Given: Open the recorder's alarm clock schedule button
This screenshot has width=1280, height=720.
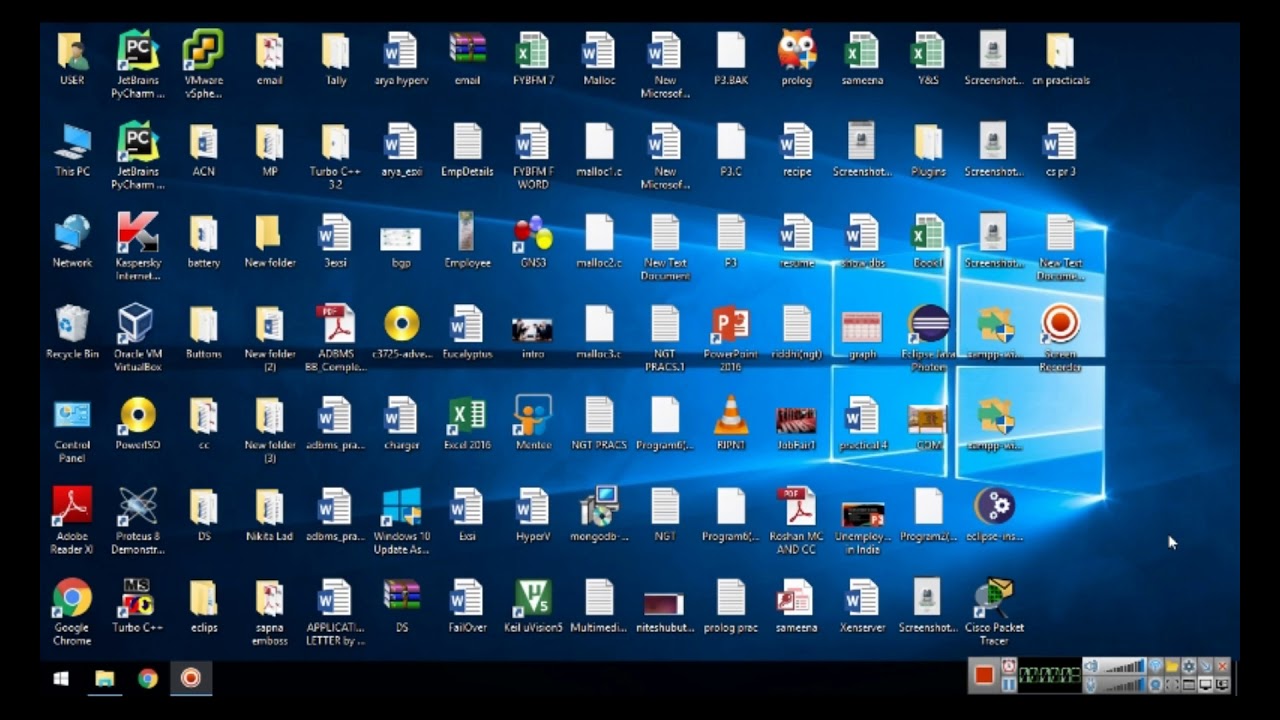Looking at the screenshot, I should click(1009, 667).
